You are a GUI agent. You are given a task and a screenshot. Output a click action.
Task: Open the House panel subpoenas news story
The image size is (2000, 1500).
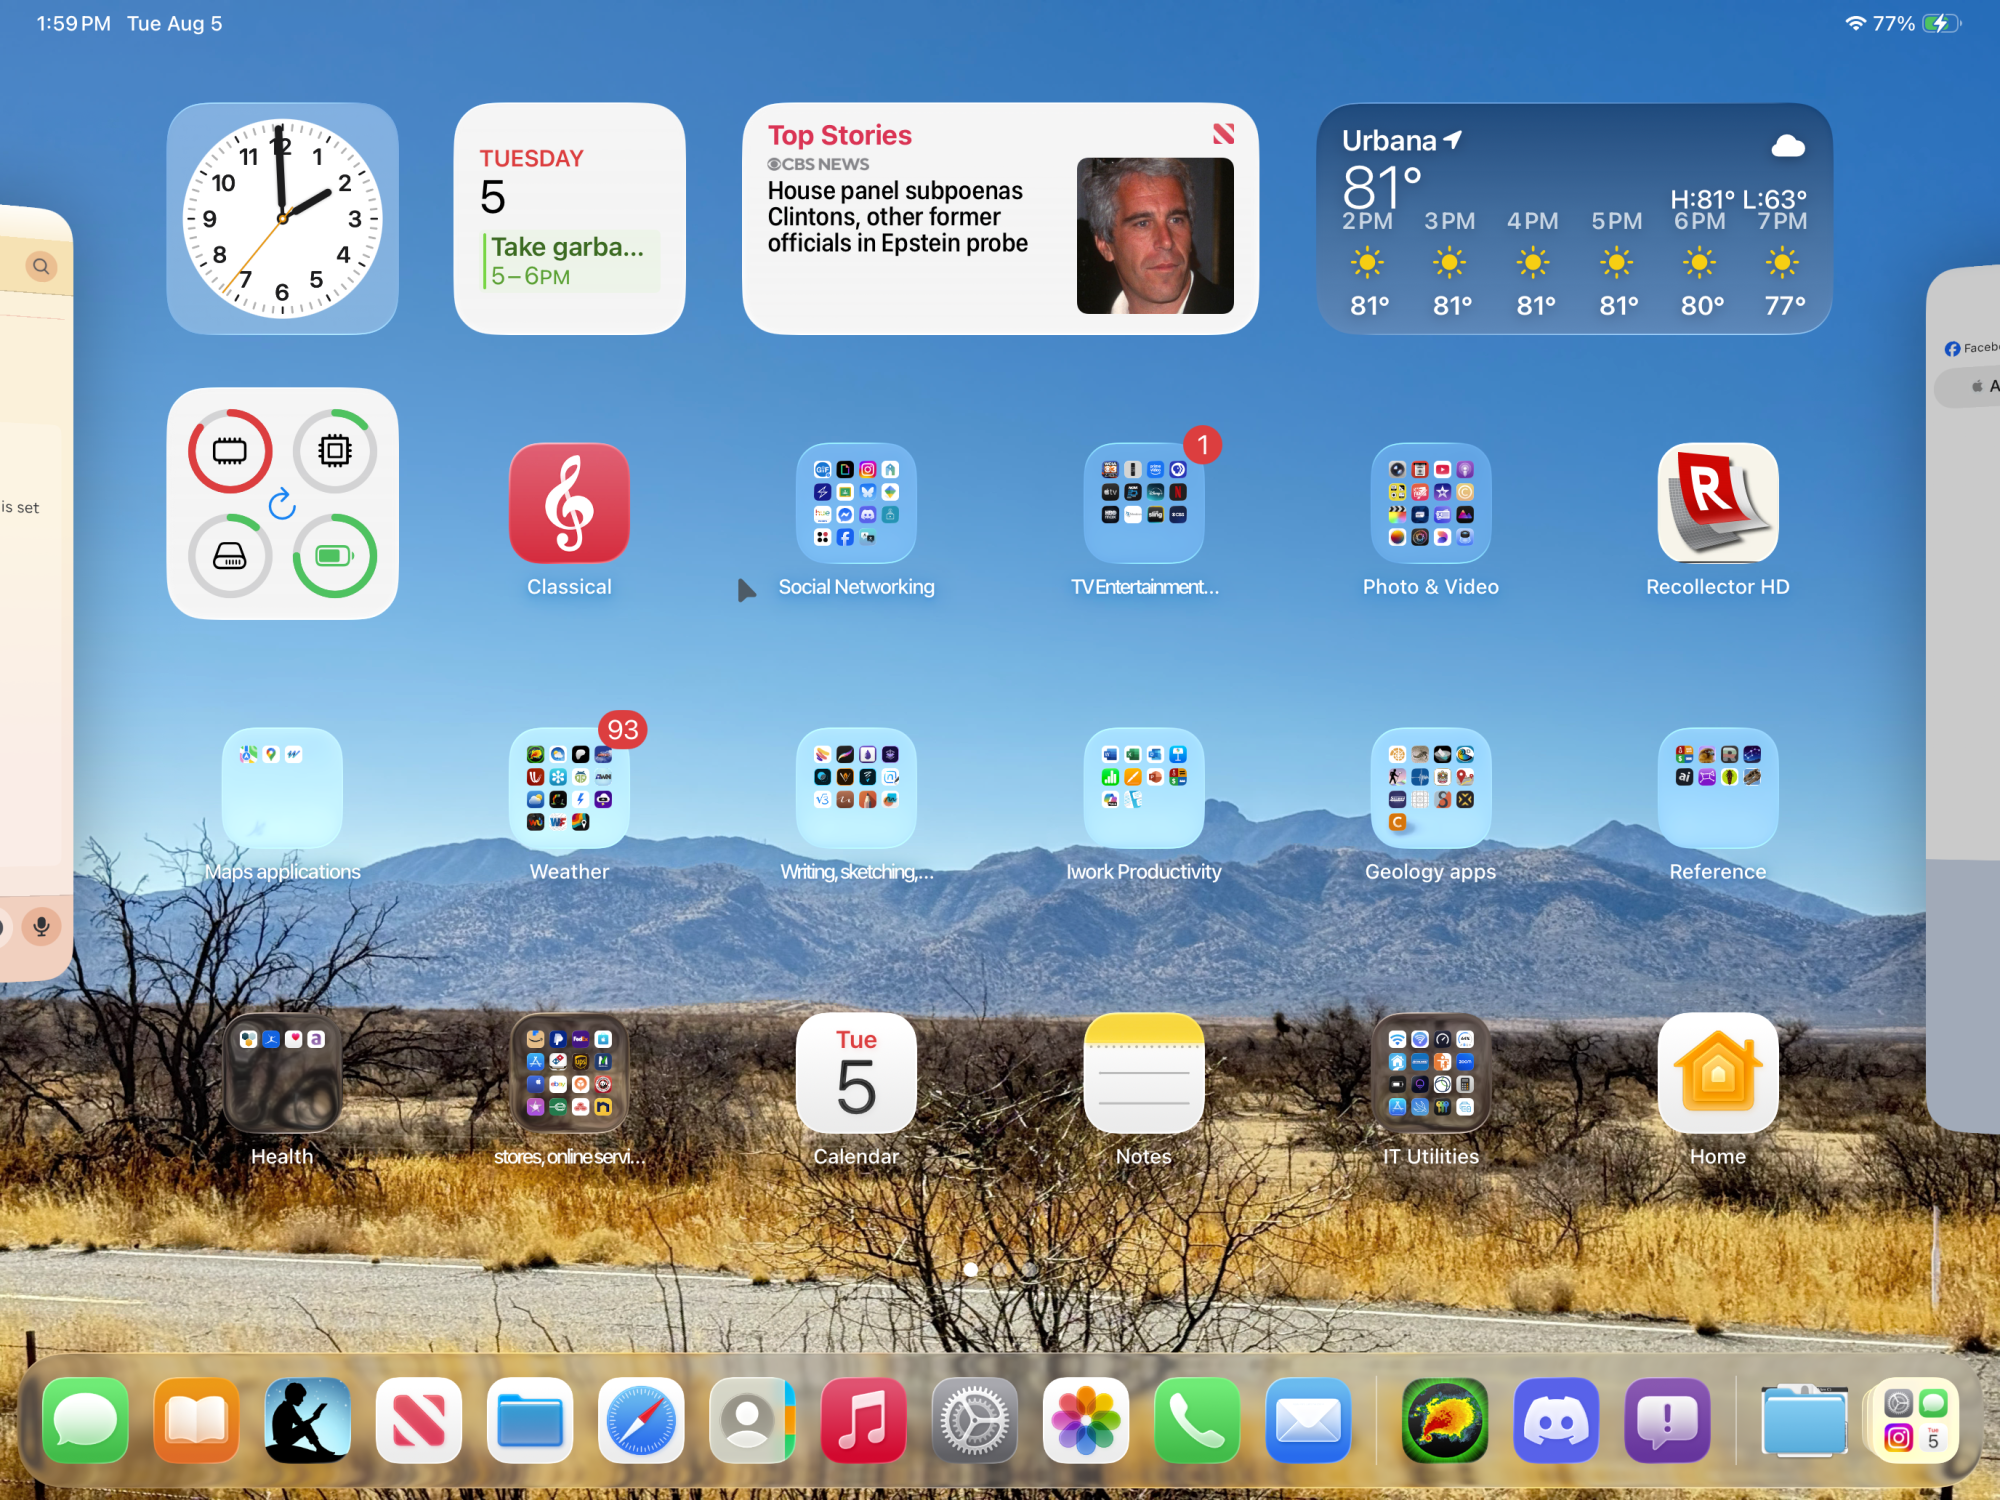point(898,218)
